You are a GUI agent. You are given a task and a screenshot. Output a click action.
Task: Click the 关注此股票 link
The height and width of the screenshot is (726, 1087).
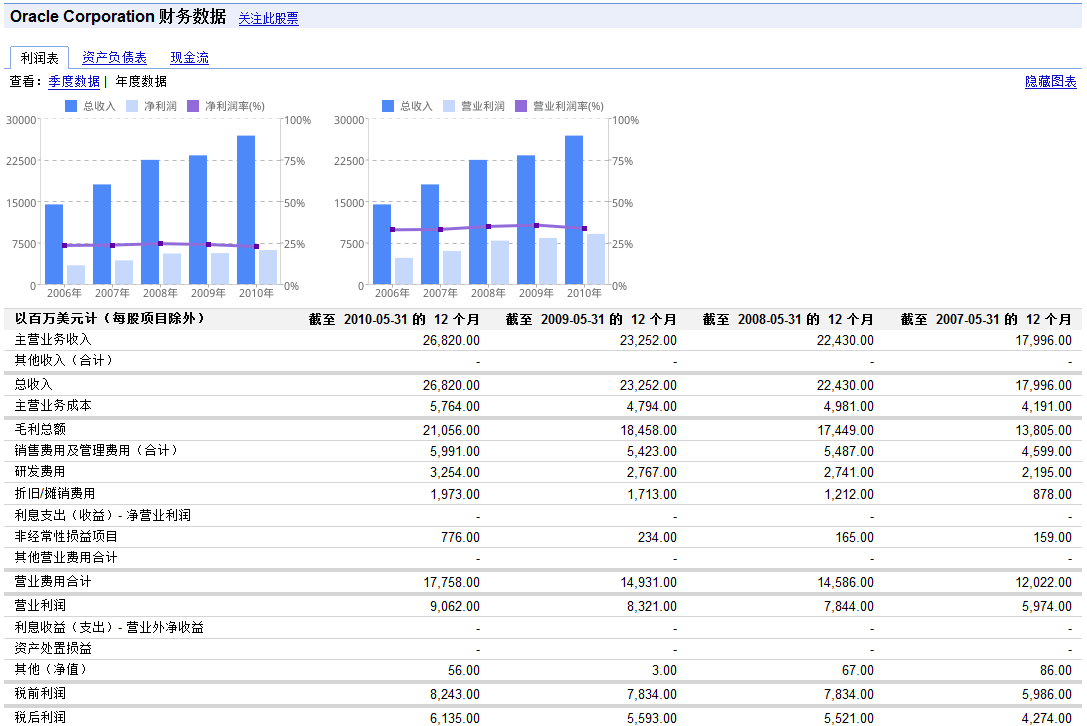268,19
